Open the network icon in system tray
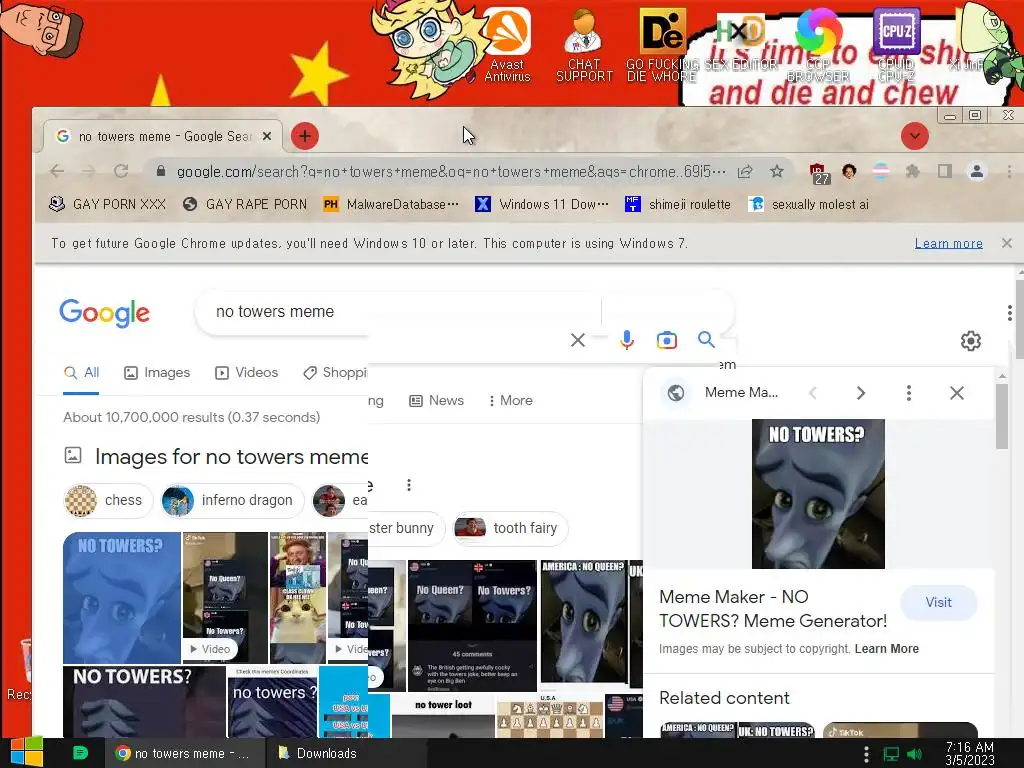The height and width of the screenshot is (768, 1024). point(891,754)
